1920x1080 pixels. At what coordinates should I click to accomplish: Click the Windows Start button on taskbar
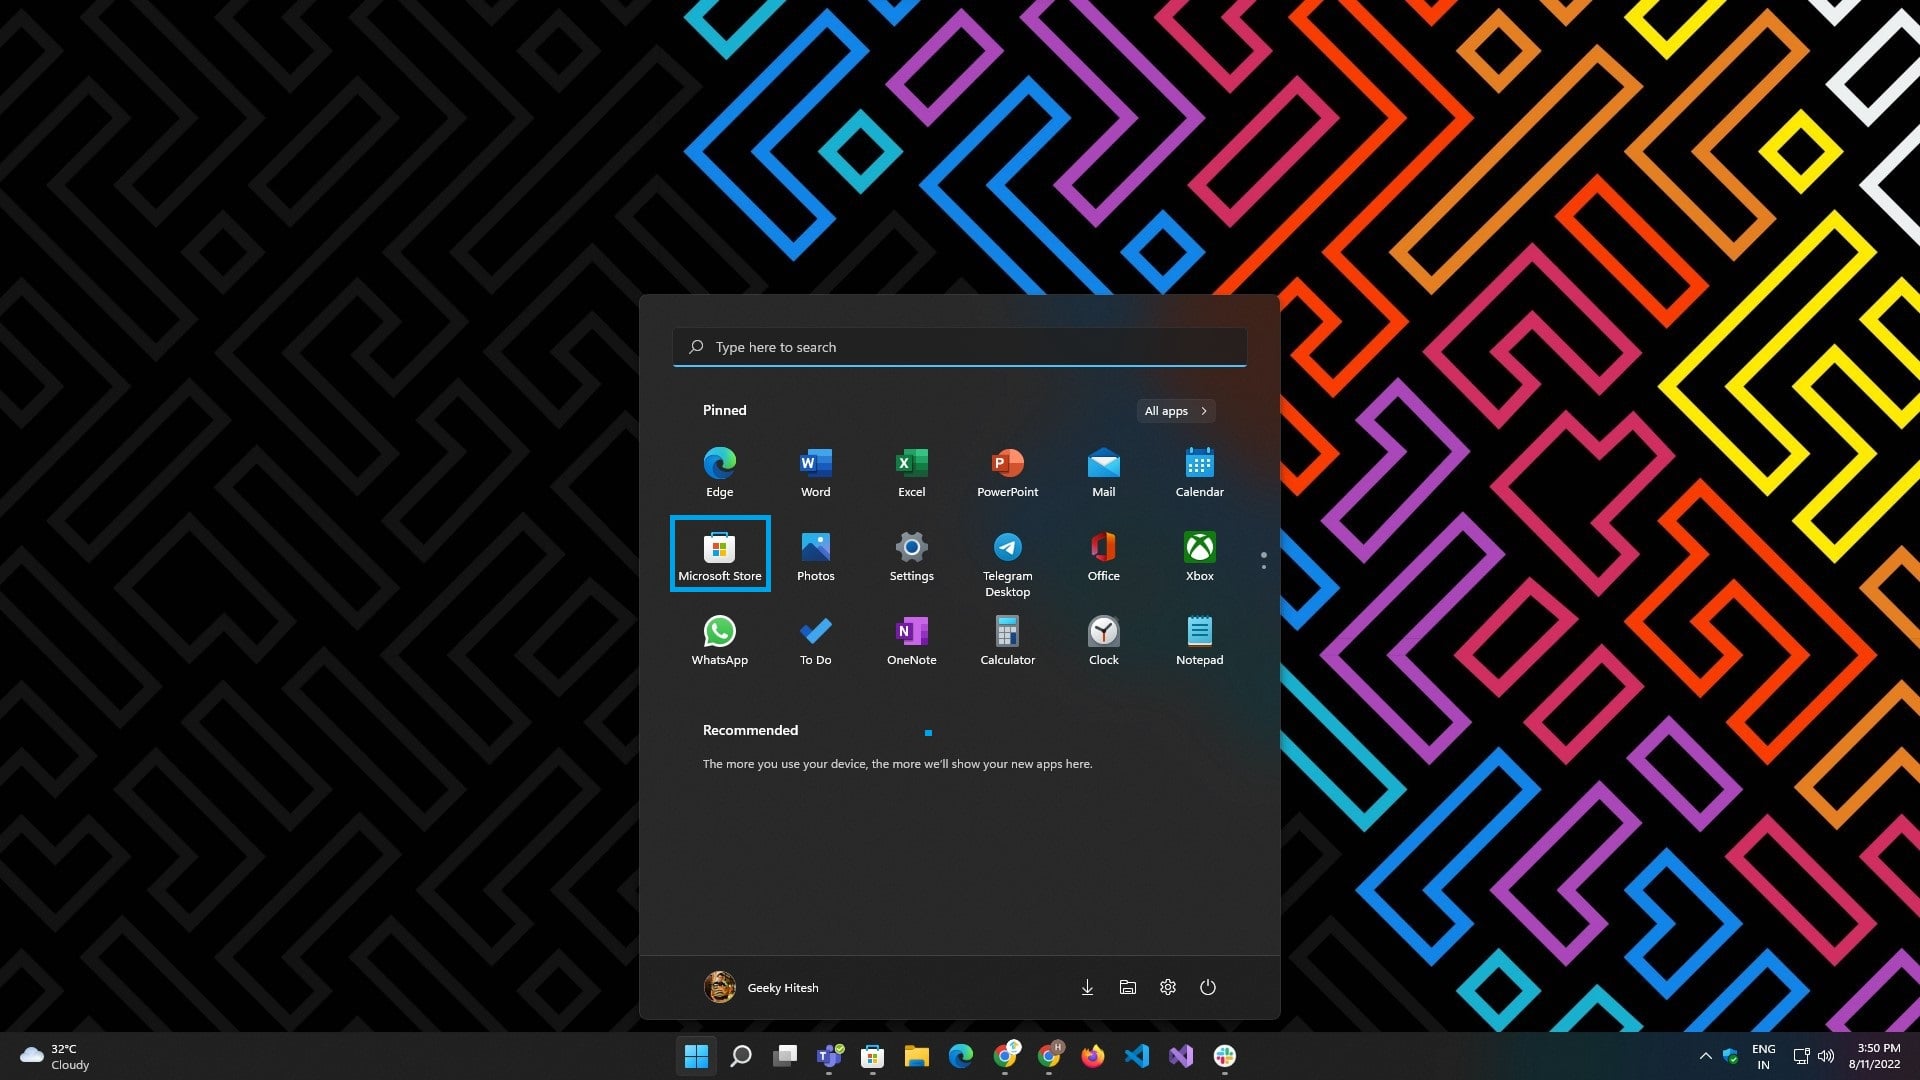tap(696, 1056)
